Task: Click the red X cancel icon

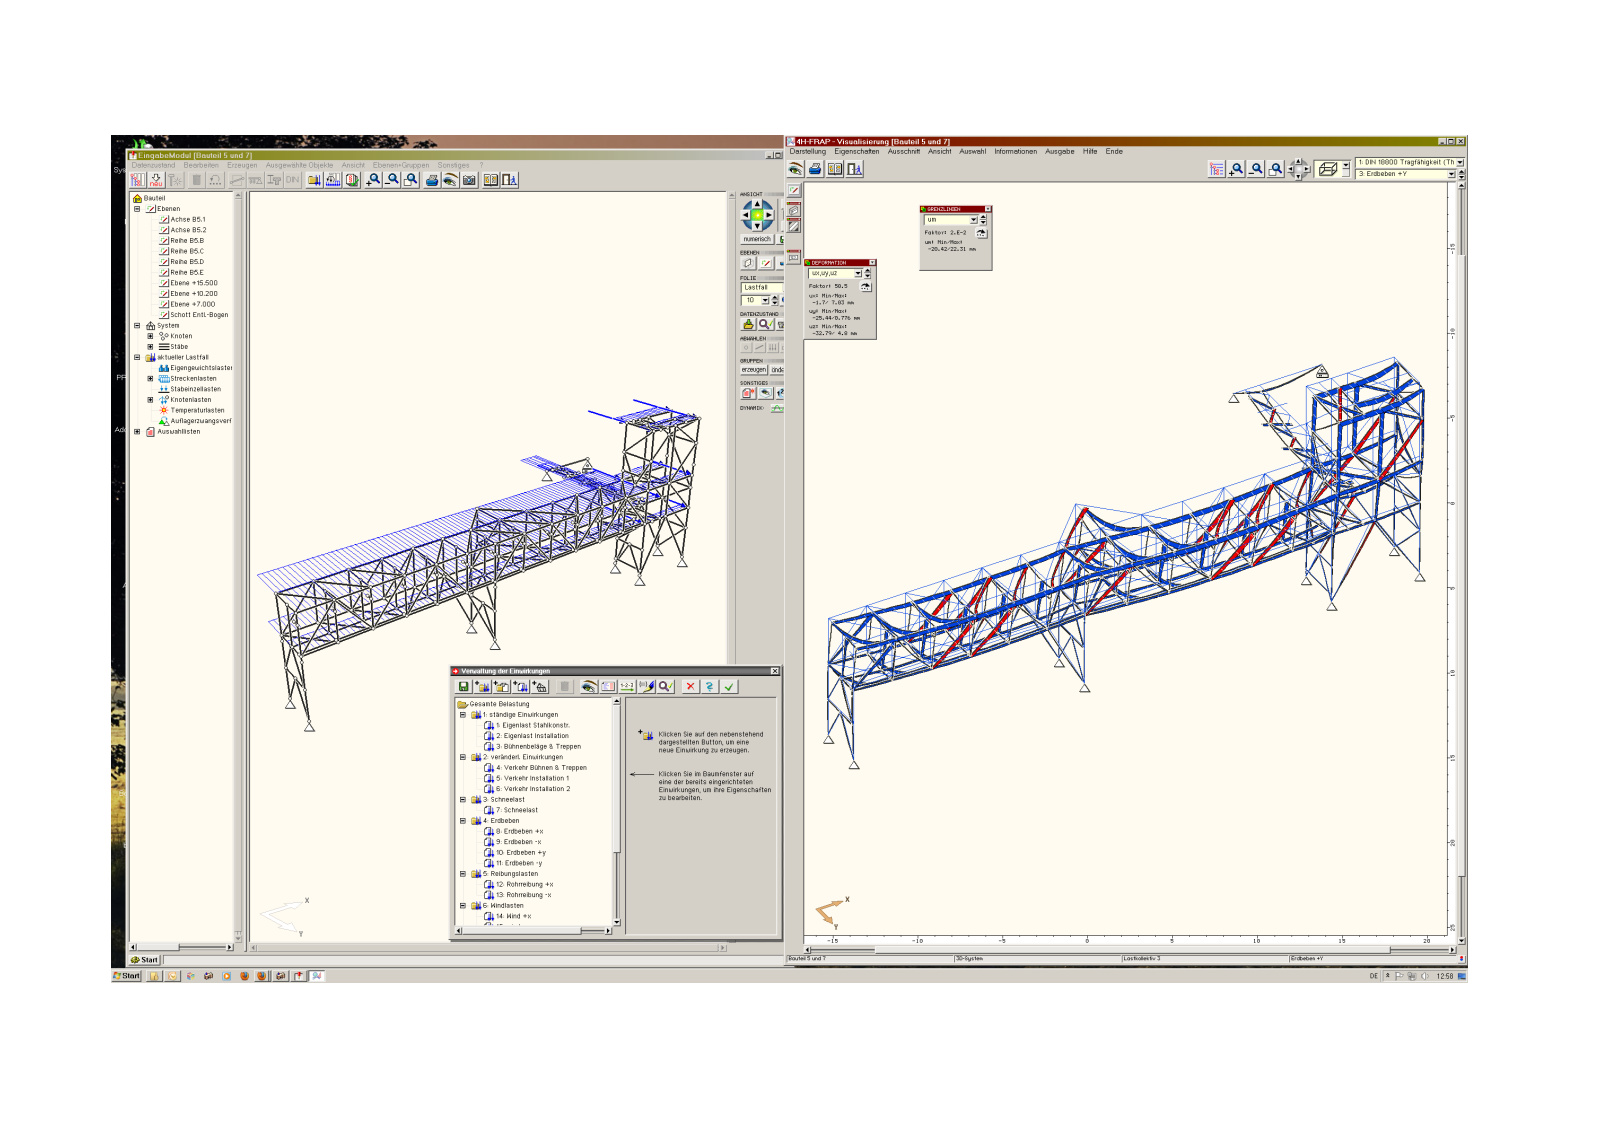Action: pyautogui.click(x=690, y=687)
